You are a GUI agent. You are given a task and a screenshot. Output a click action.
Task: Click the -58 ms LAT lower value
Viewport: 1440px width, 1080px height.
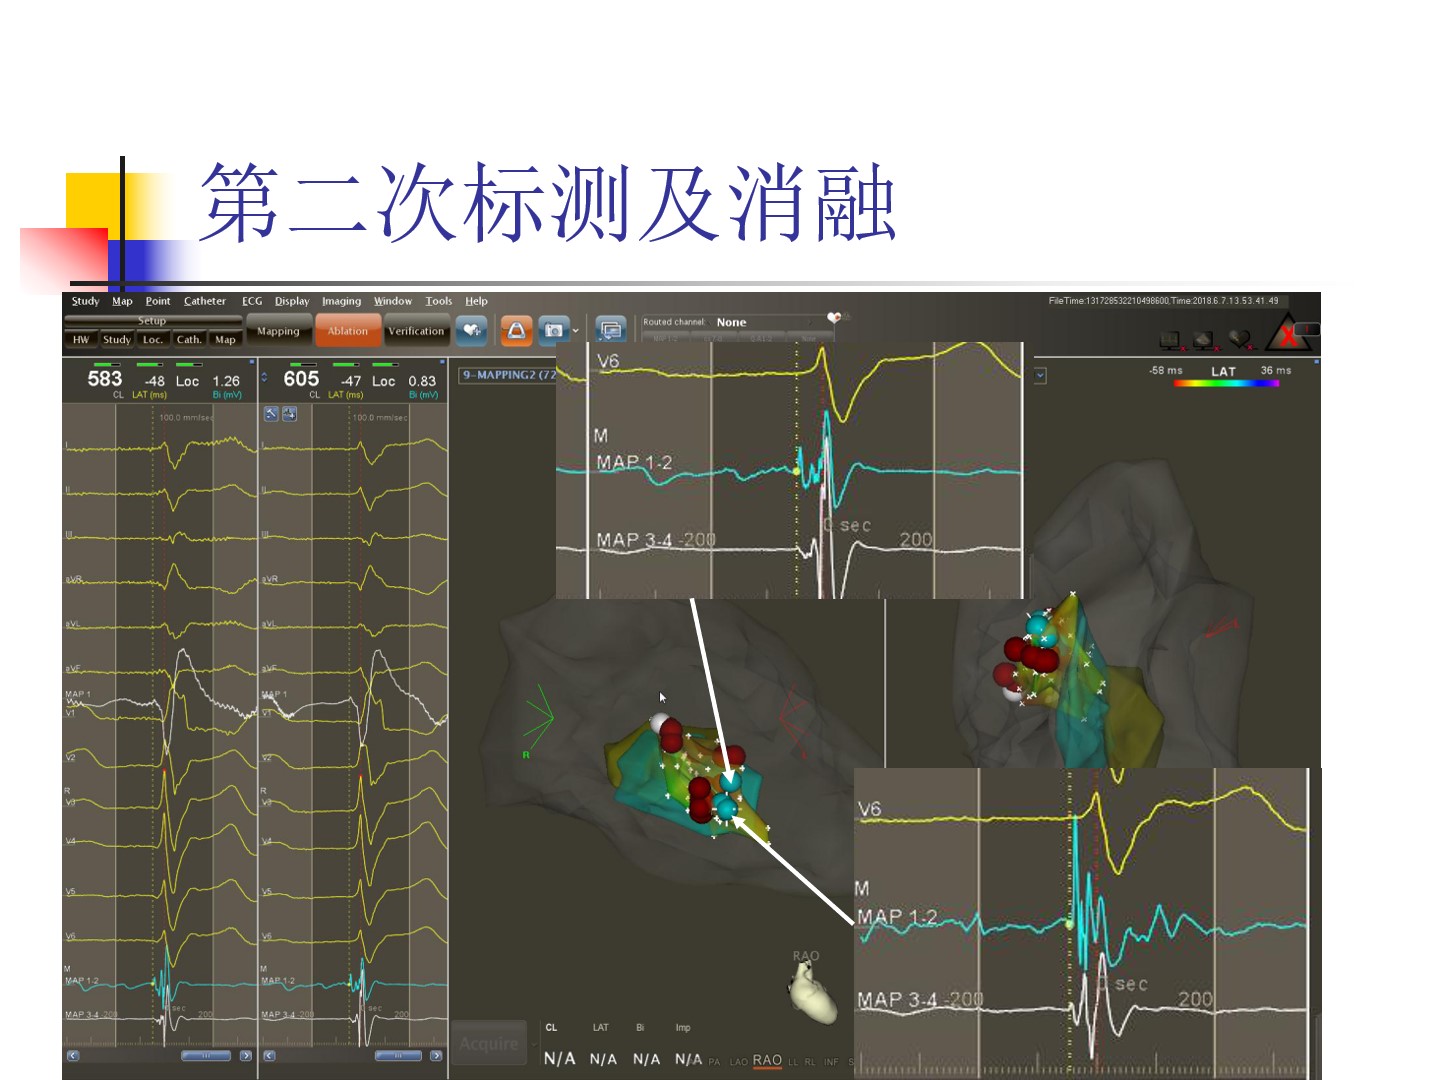click(x=1166, y=371)
